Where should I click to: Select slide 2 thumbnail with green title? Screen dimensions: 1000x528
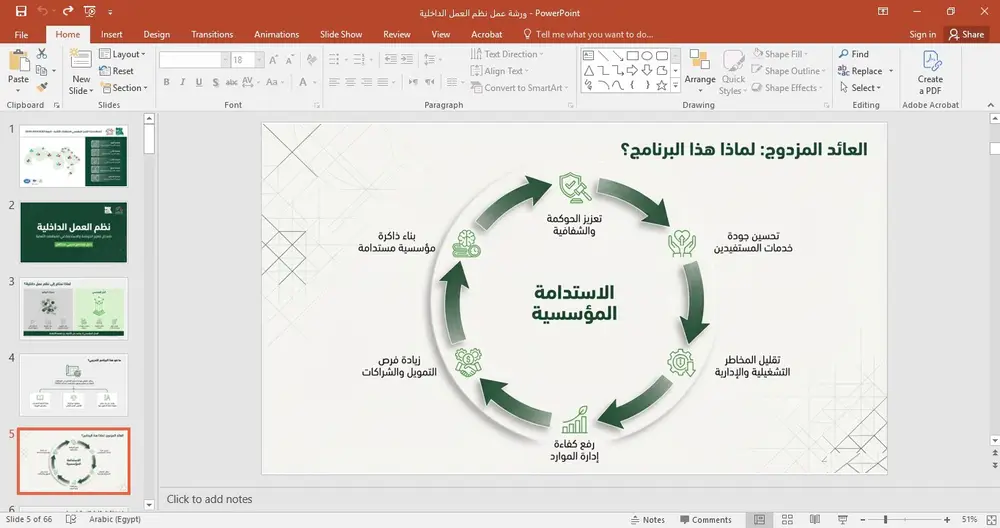point(74,233)
